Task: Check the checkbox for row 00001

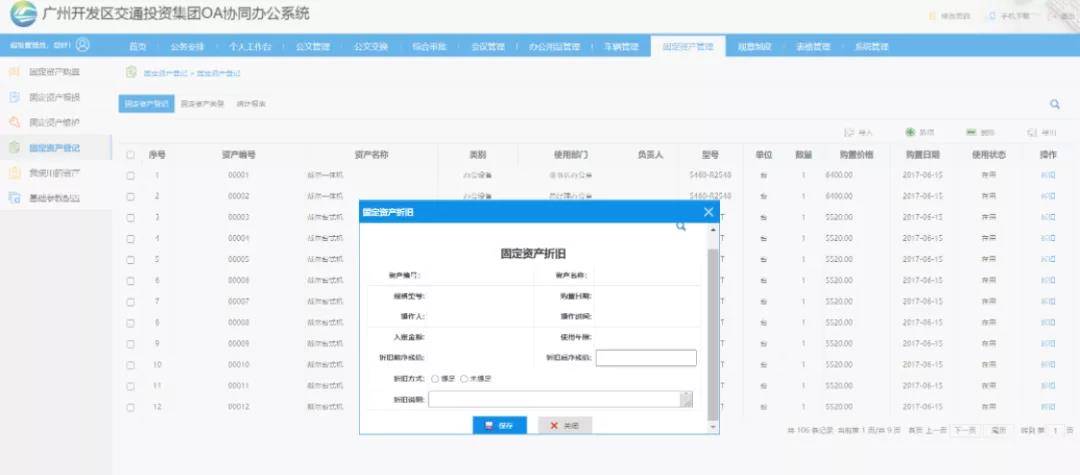Action: click(130, 176)
